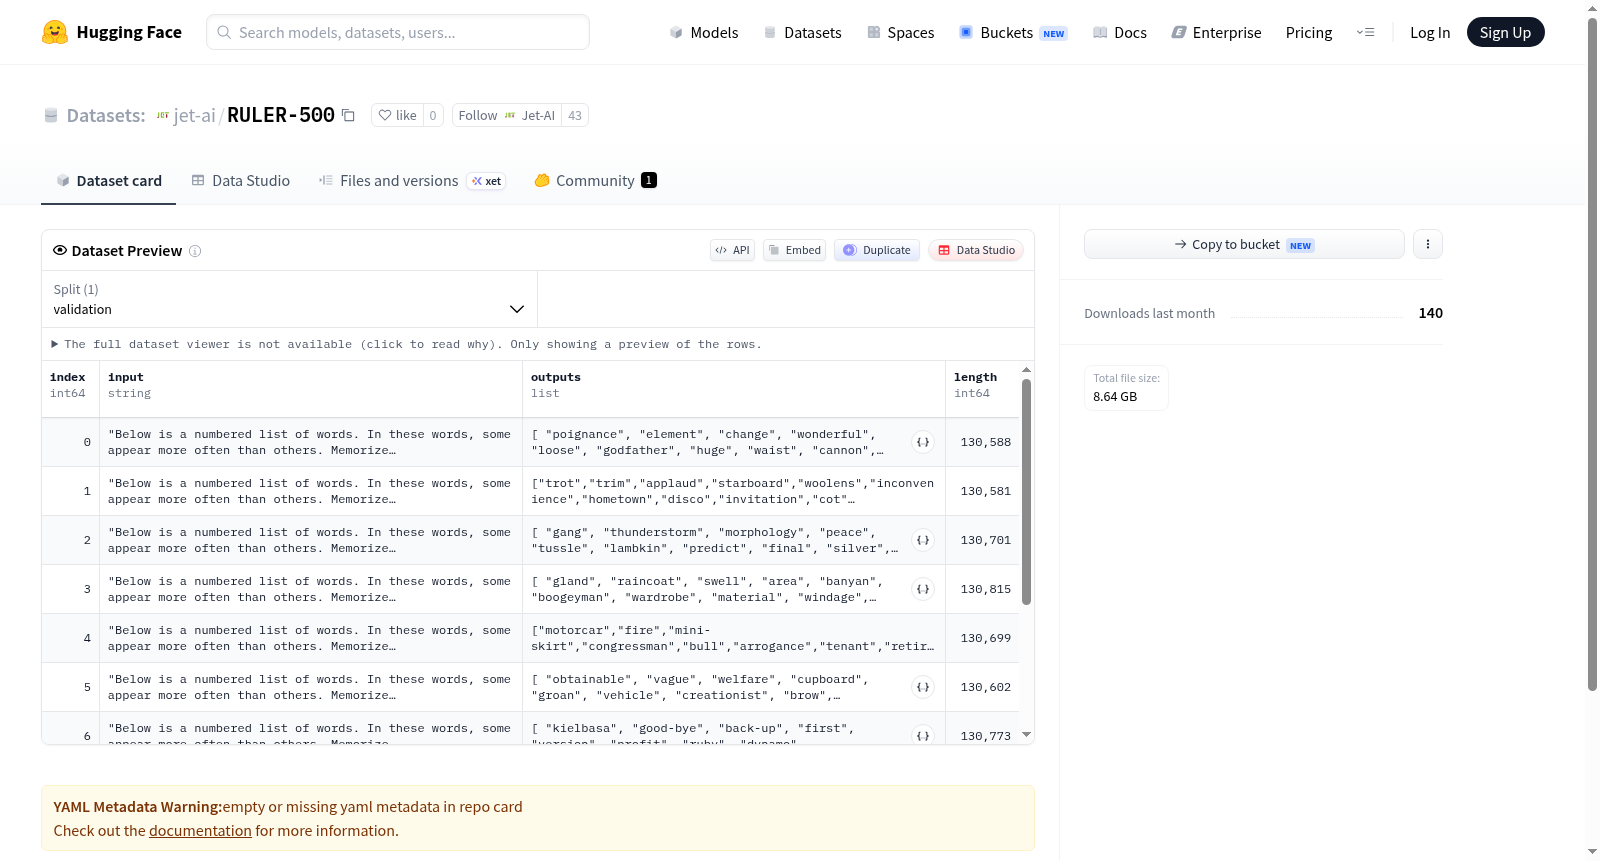Click the Embed button
The height and width of the screenshot is (861, 1600).
coord(794,250)
